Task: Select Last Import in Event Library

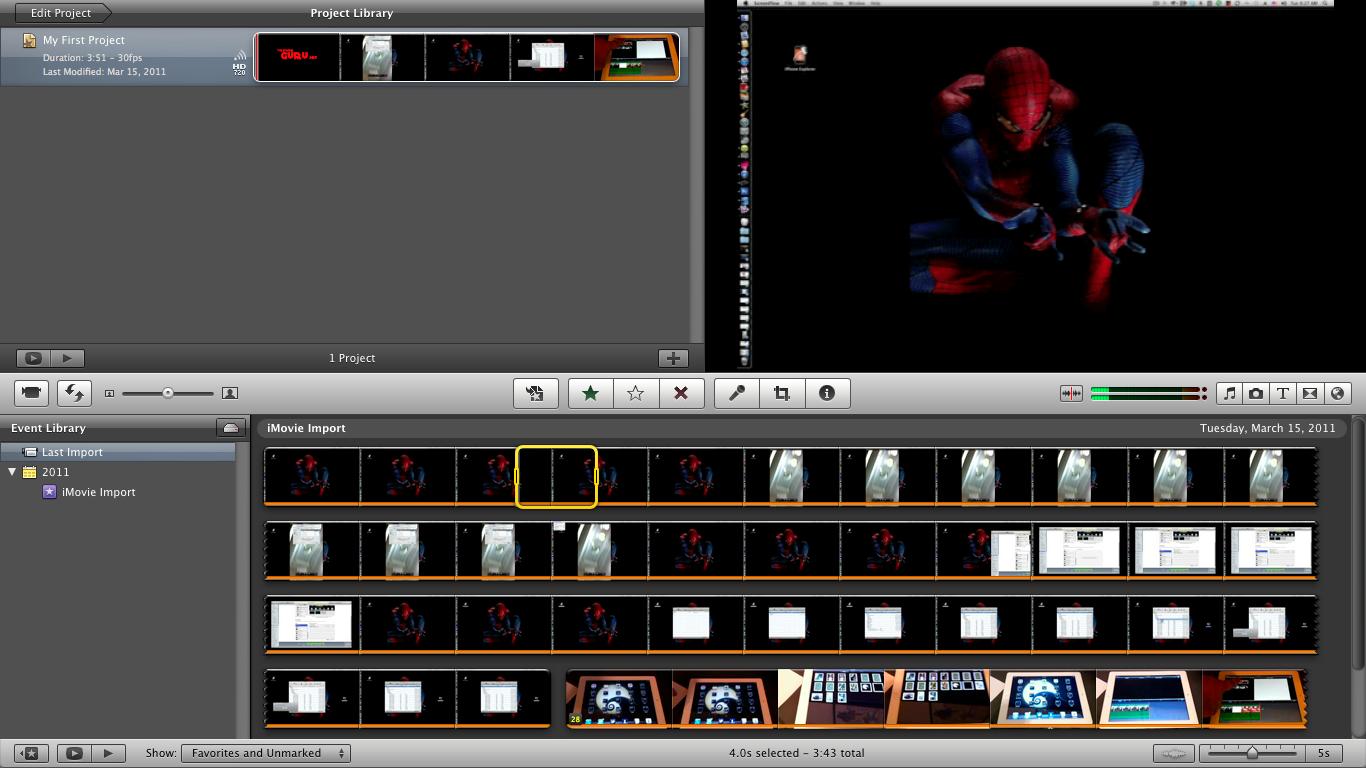Action: click(117, 452)
